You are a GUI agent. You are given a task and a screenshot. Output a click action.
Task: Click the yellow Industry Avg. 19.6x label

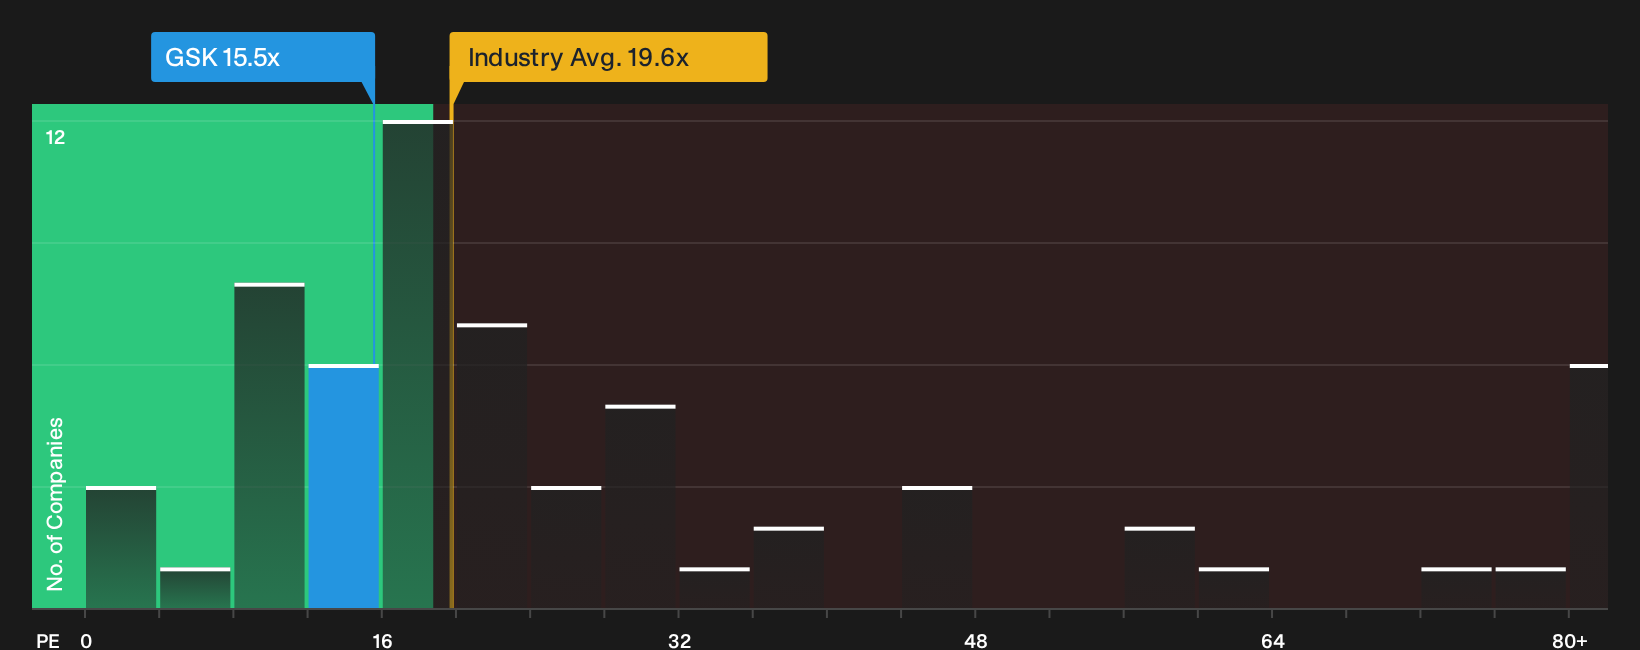pyautogui.click(x=608, y=57)
